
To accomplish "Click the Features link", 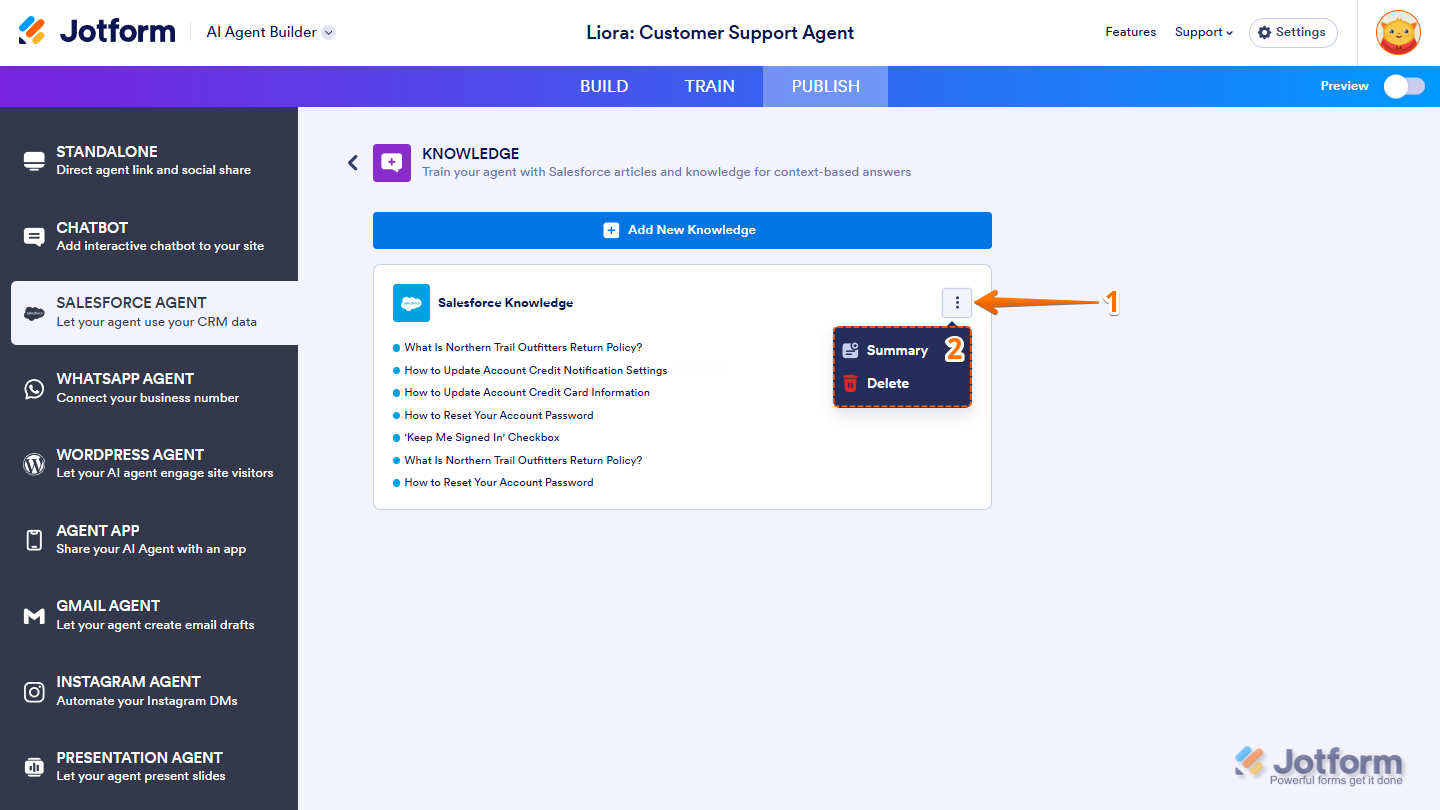I will [x=1130, y=32].
